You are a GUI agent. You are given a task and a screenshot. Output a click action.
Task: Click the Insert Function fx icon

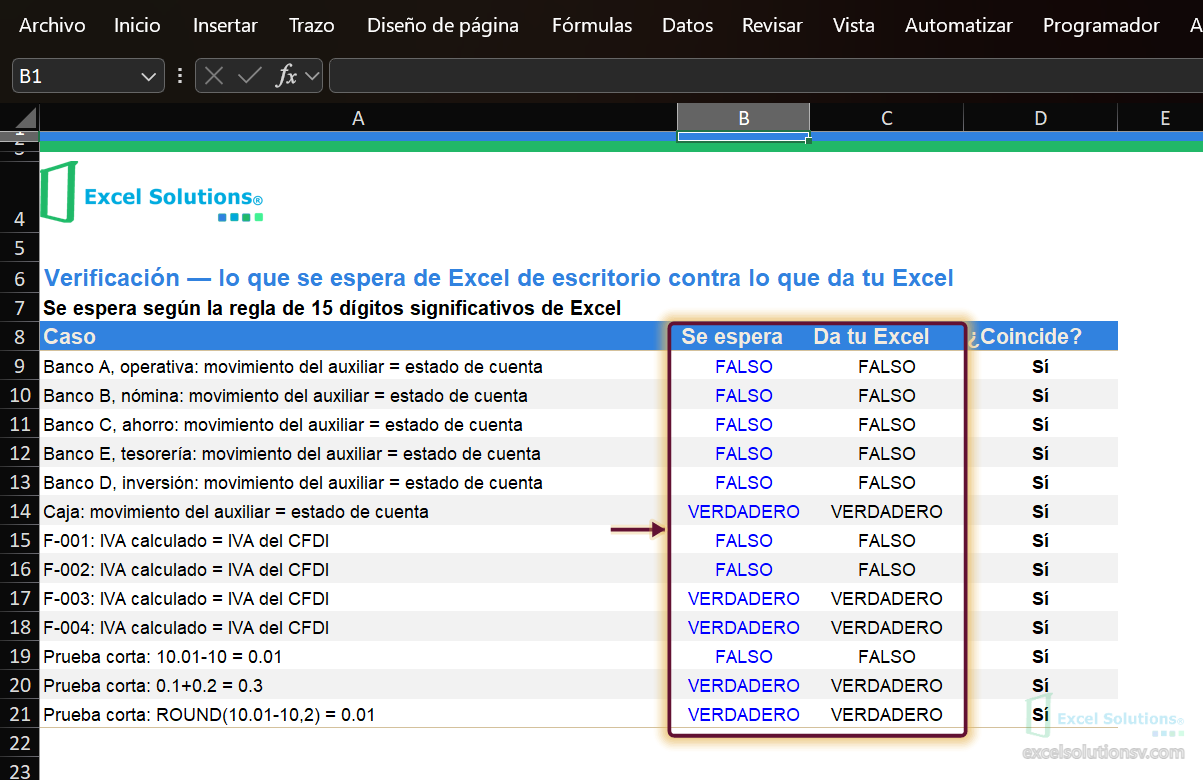pos(286,76)
